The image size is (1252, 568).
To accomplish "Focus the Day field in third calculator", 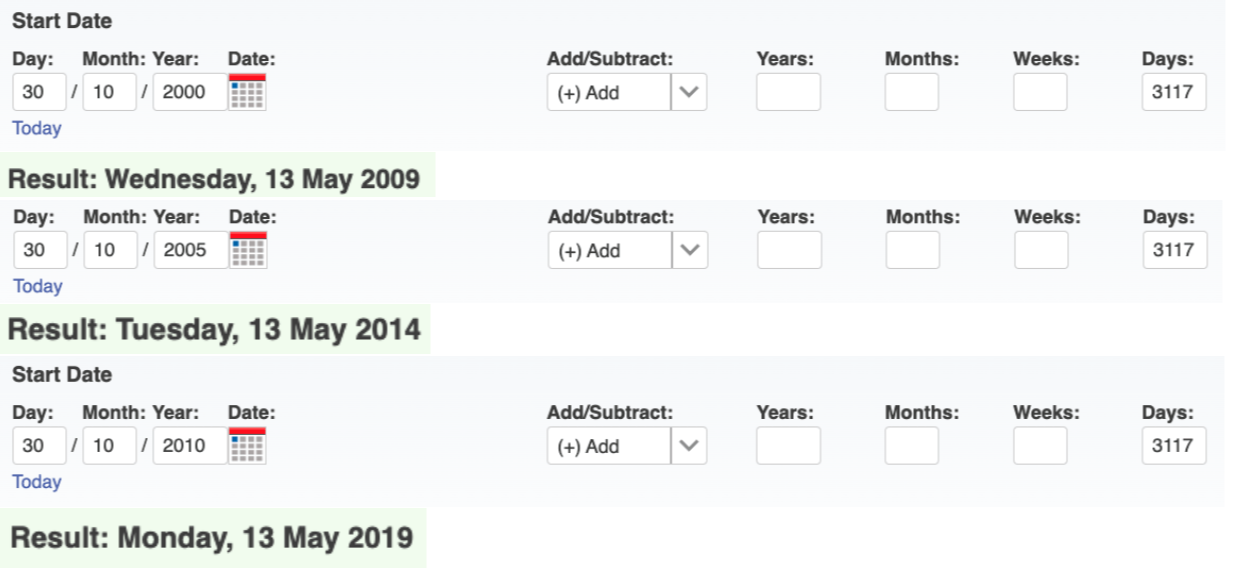I will [x=39, y=446].
